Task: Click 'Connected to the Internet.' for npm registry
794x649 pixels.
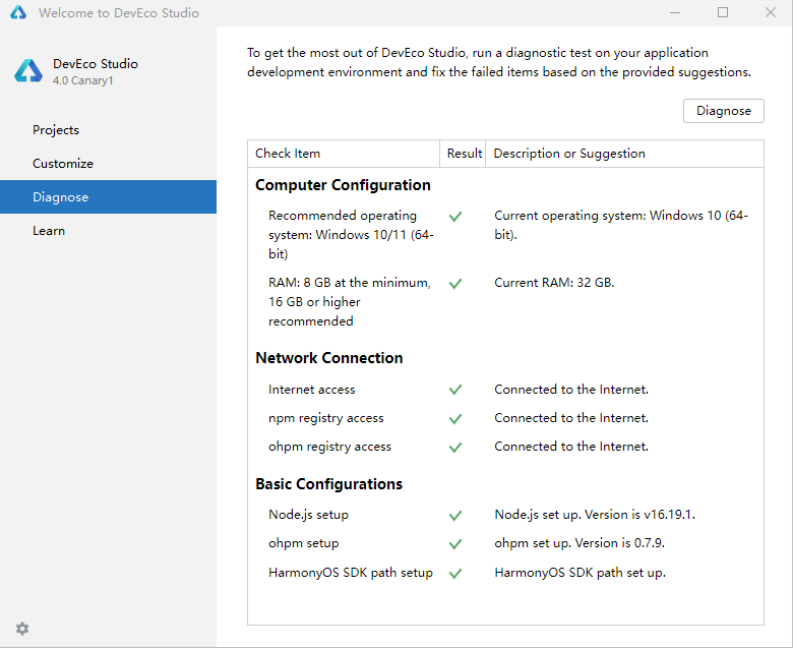Action: pyautogui.click(x=571, y=418)
